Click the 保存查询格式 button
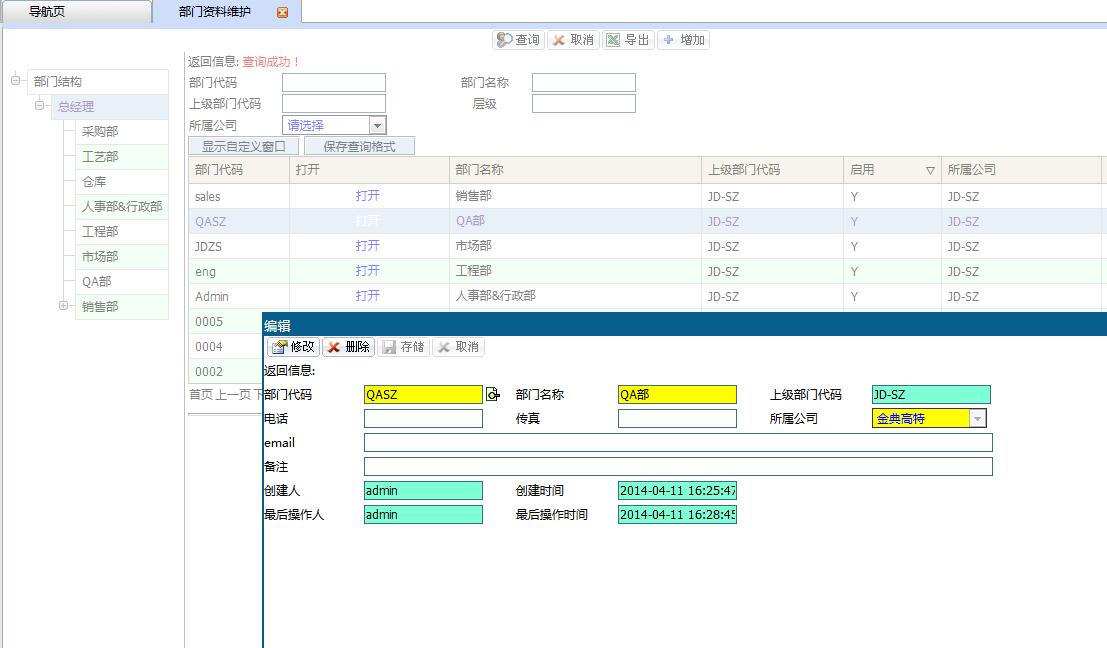Viewport: 1107px width, 648px height. tap(359, 146)
